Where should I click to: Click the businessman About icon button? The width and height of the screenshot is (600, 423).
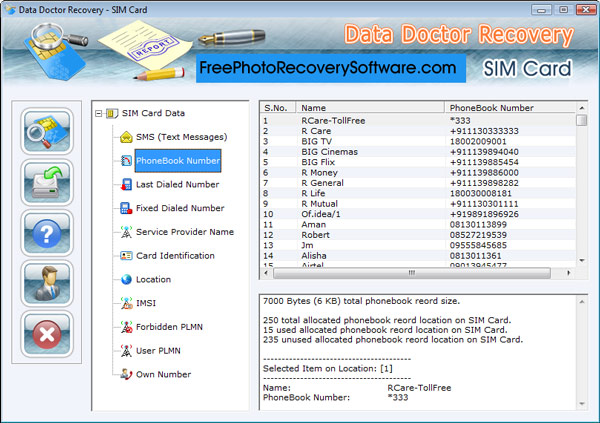tap(47, 283)
